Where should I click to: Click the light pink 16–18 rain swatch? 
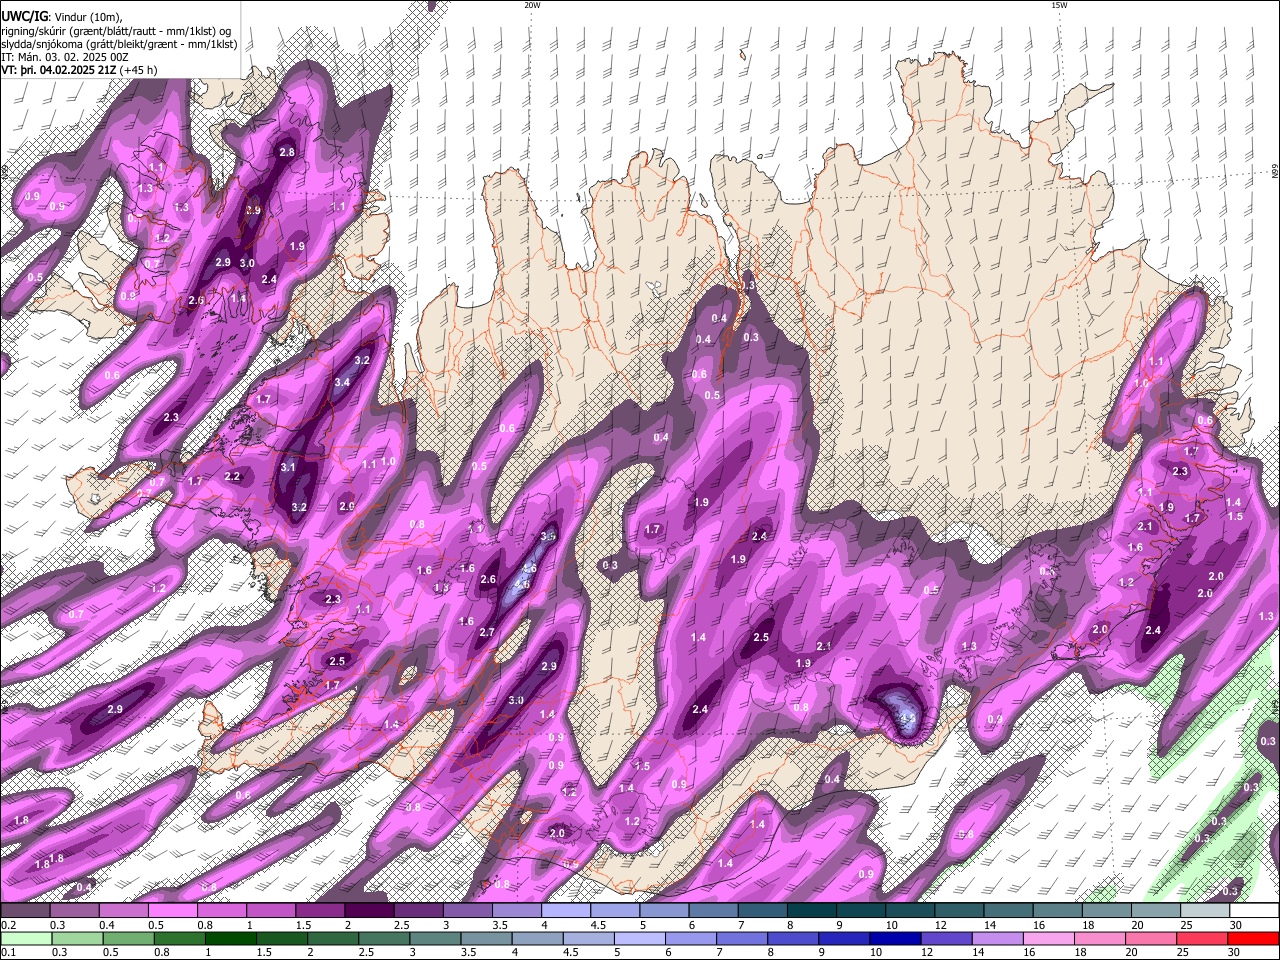pos(1047,939)
